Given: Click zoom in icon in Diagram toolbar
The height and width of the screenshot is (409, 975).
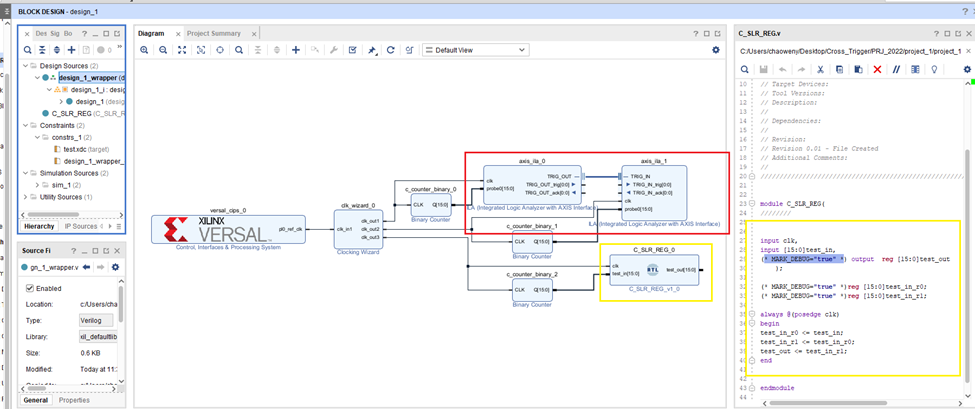Looking at the screenshot, I should tap(145, 50).
